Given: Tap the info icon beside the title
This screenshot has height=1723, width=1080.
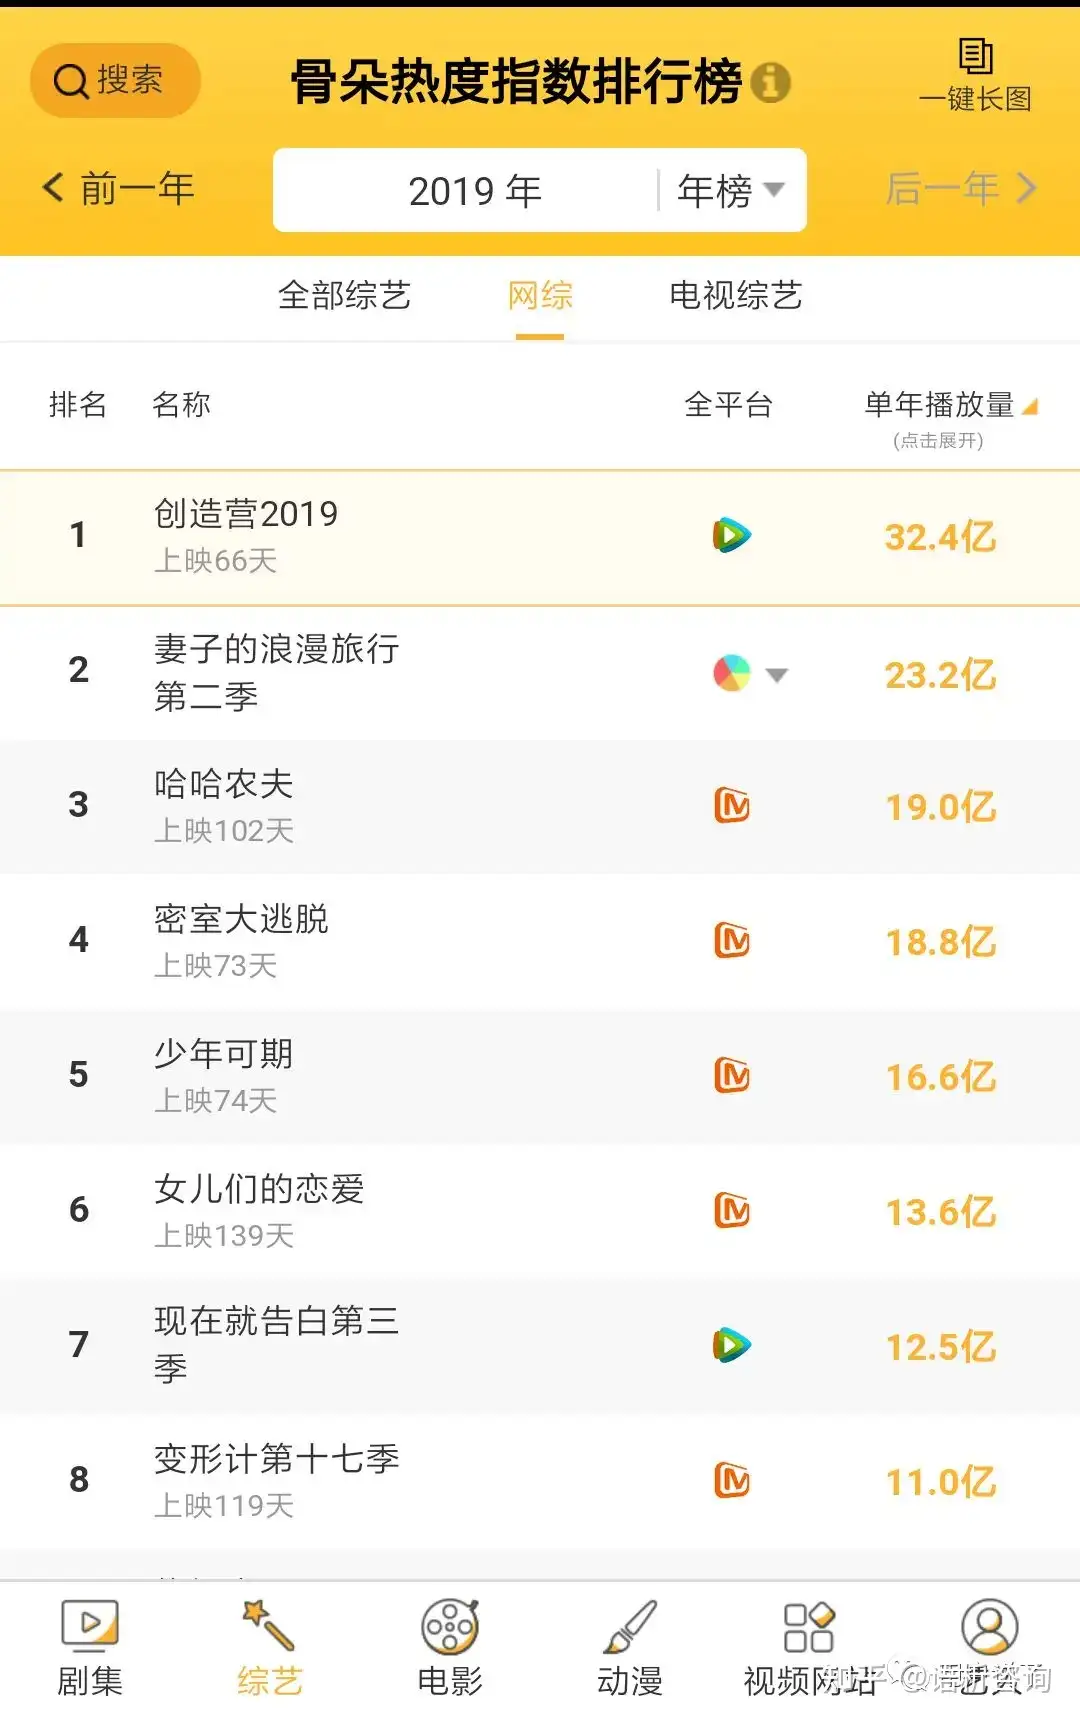Looking at the screenshot, I should [770, 82].
